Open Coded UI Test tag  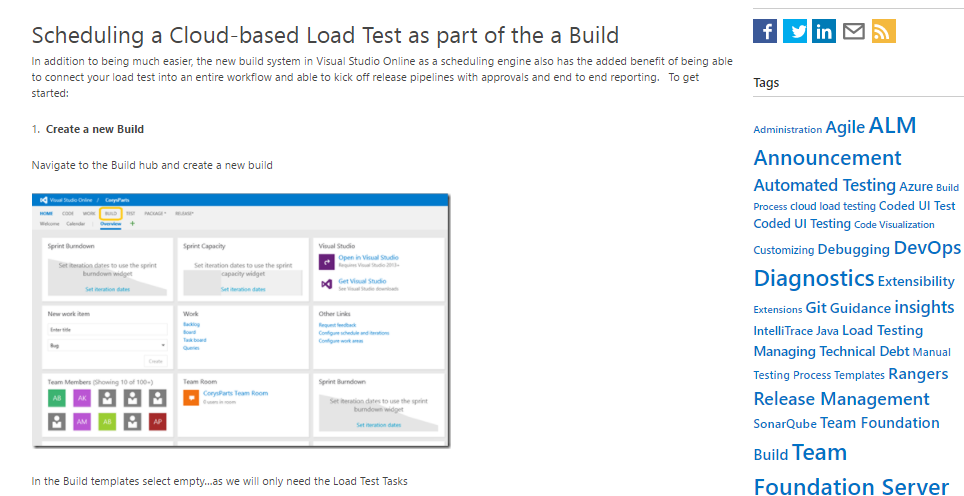tap(917, 206)
